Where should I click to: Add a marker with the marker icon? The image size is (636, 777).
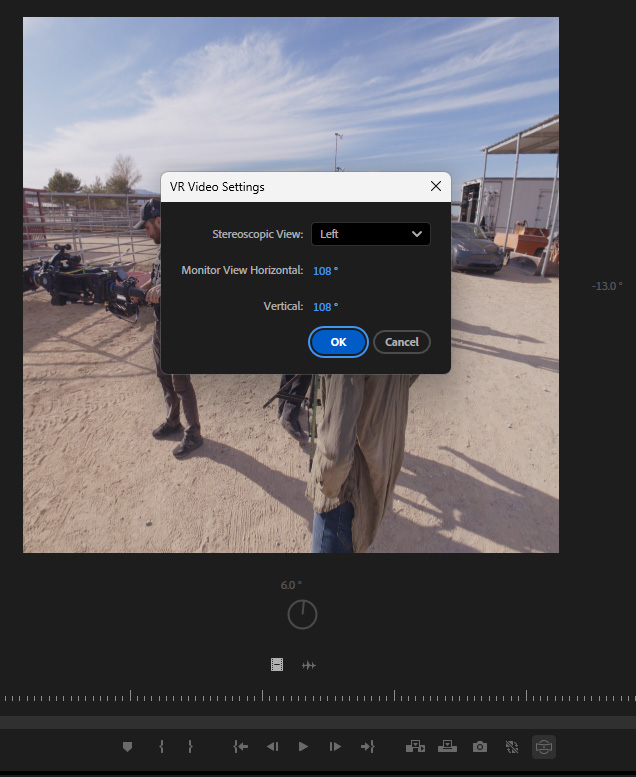[x=127, y=746]
